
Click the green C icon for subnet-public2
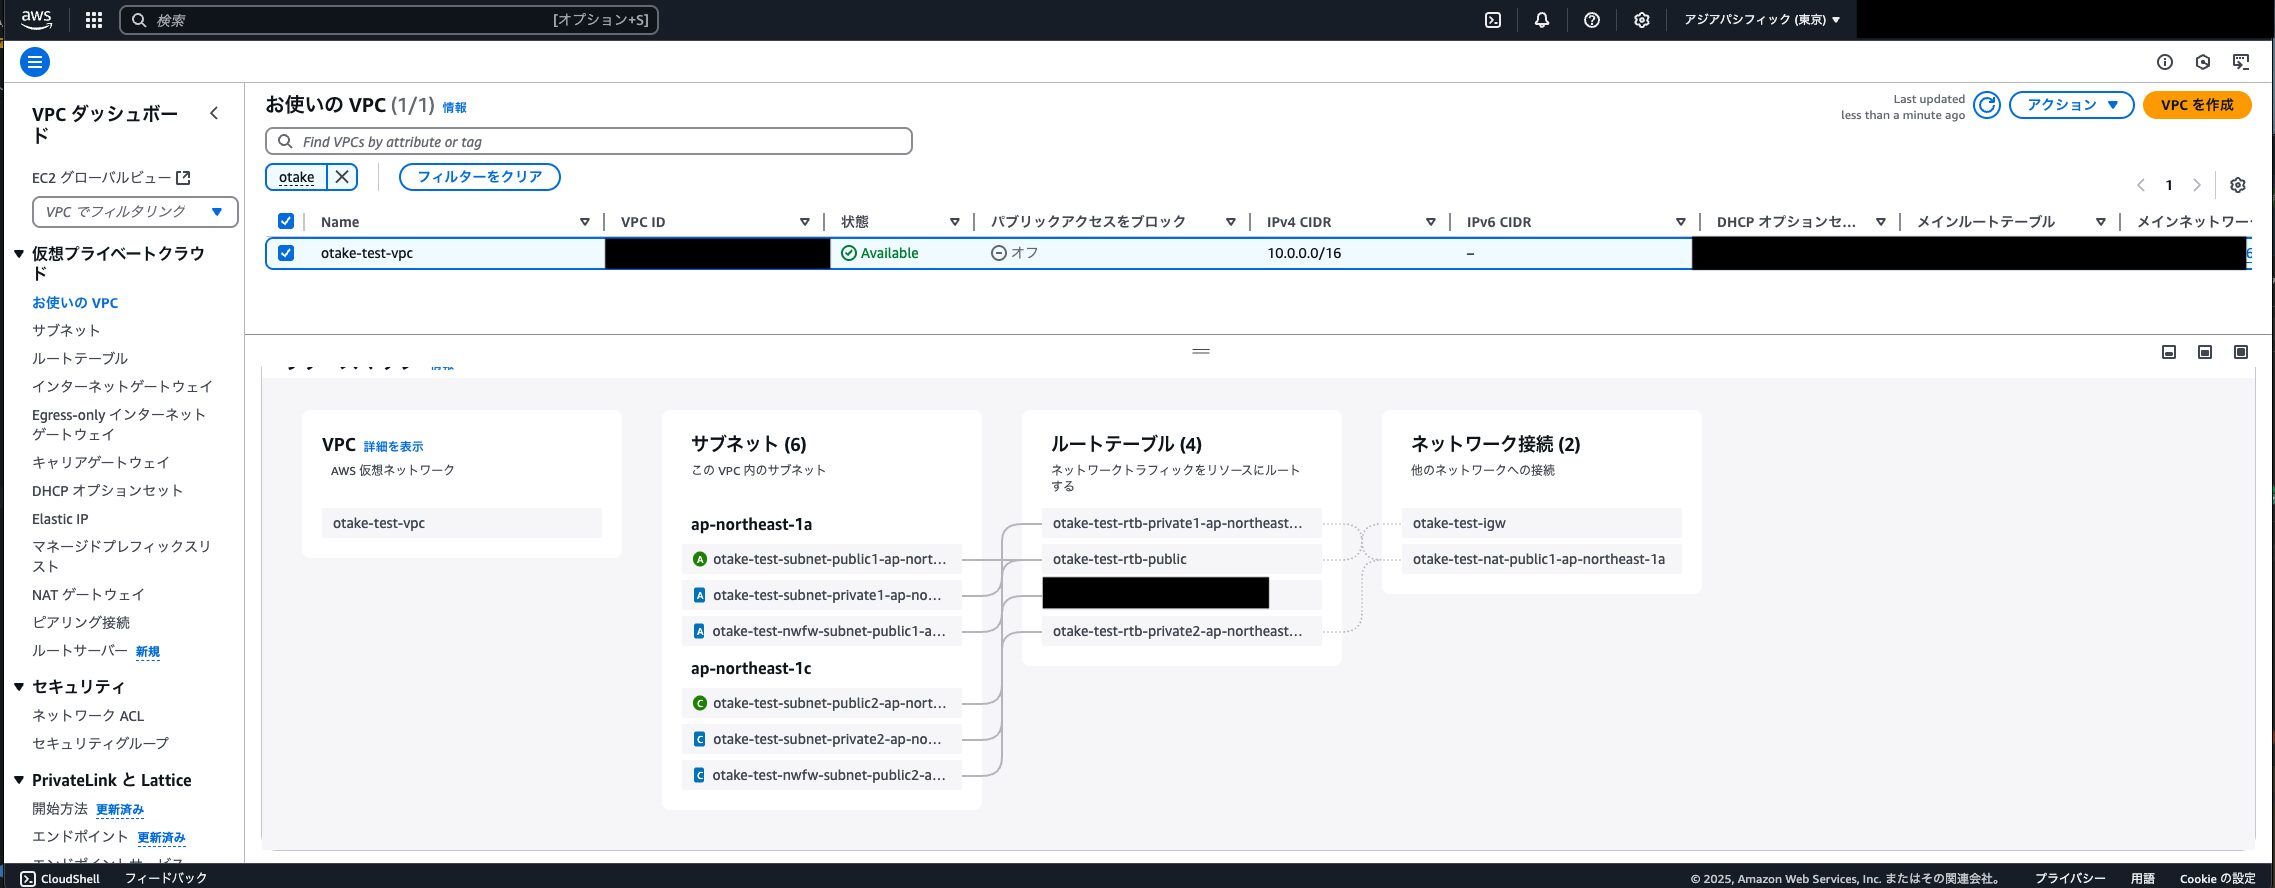[x=700, y=703]
